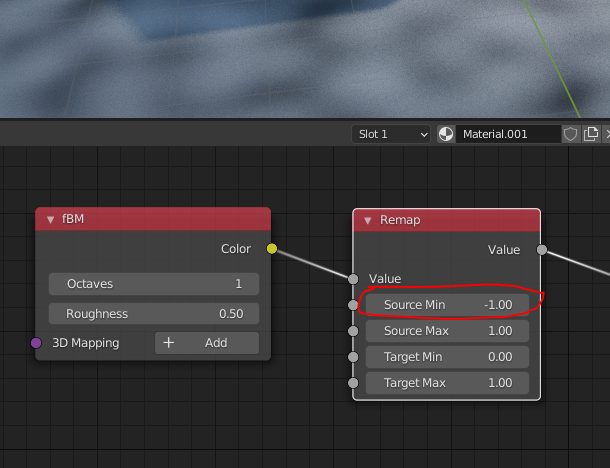Click the purple 3D Mapping socket
The height and width of the screenshot is (468, 610).
coord(36,343)
